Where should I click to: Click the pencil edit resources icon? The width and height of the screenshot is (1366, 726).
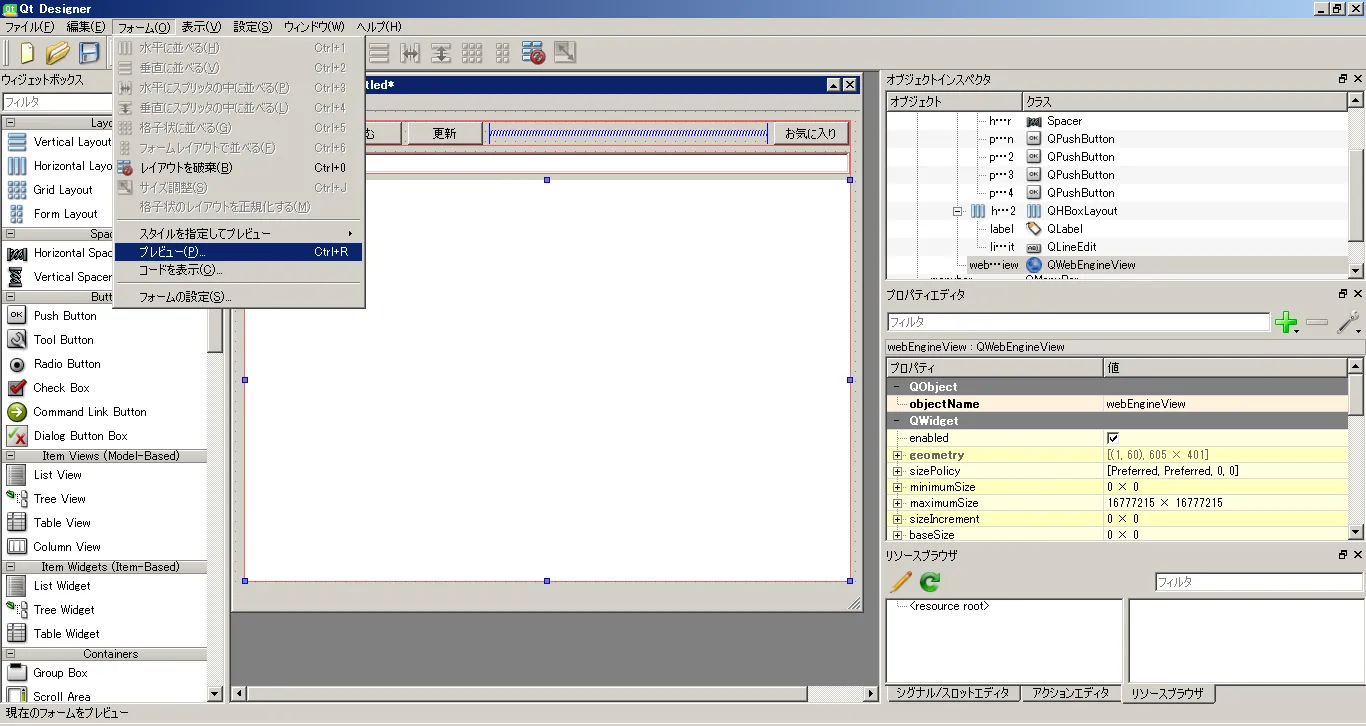point(901,581)
